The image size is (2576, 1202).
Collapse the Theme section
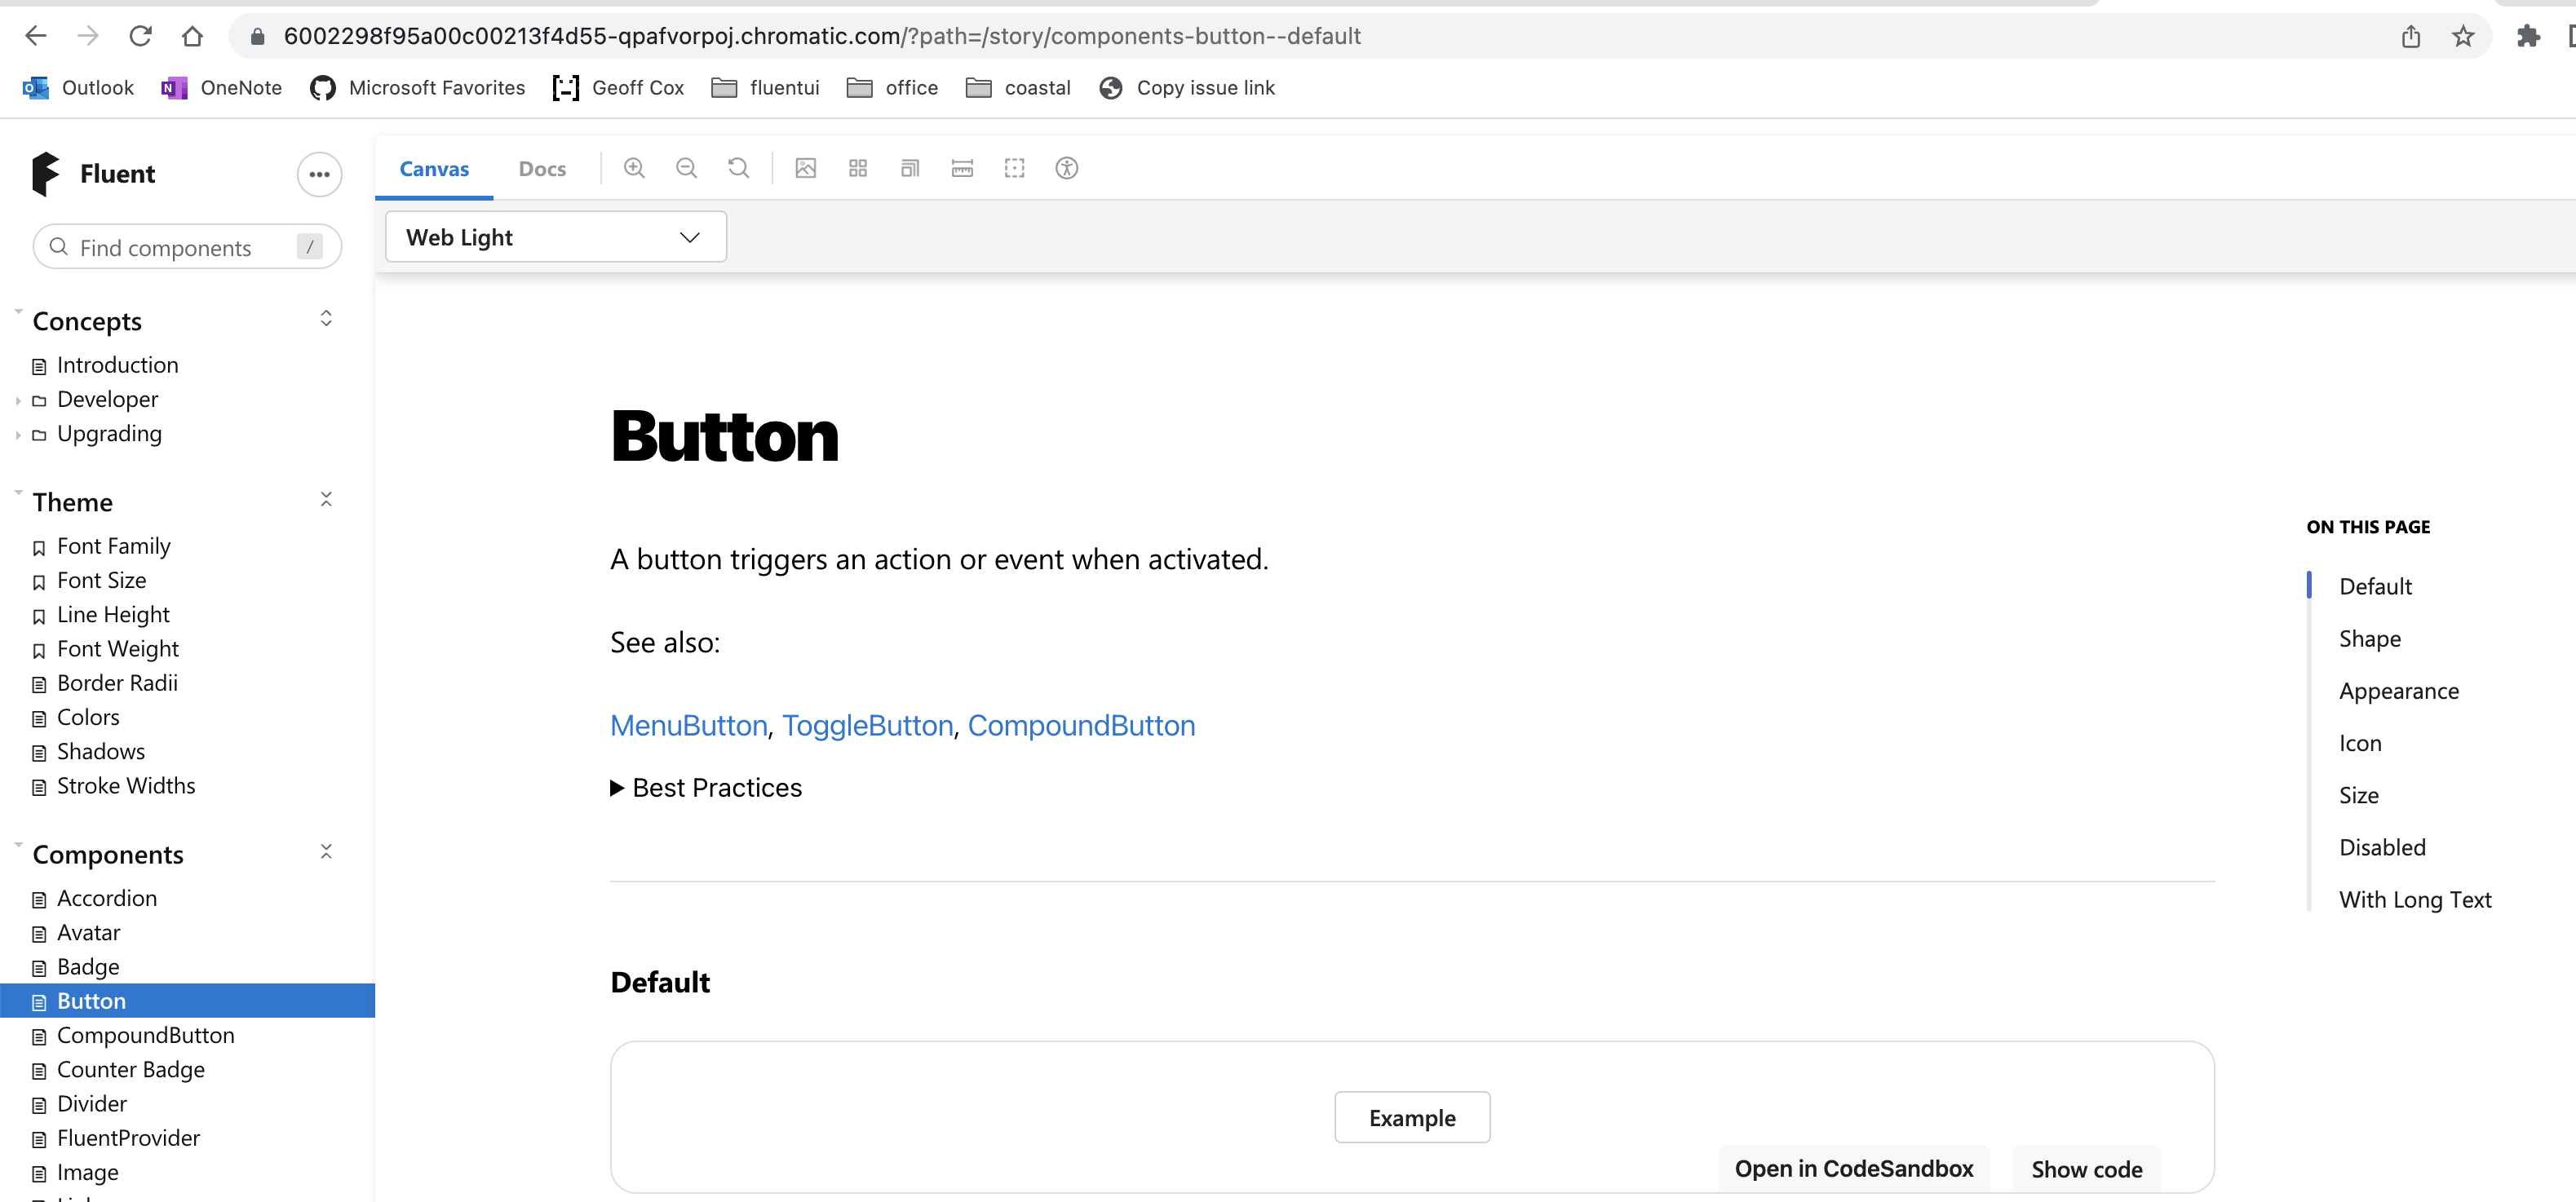[327, 499]
